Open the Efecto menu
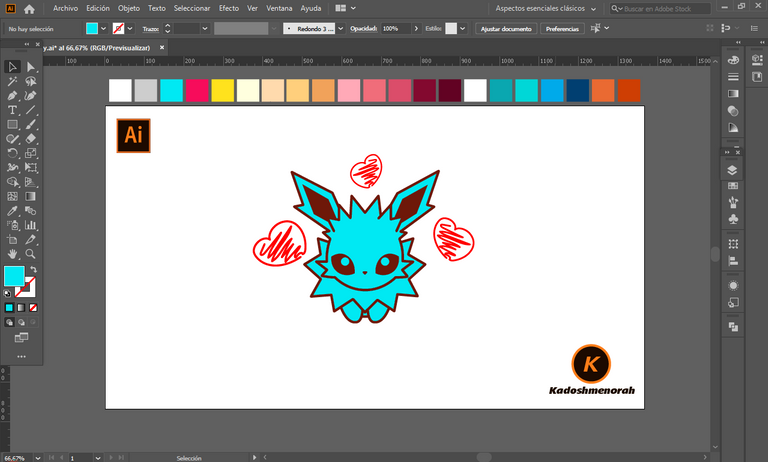 click(229, 8)
